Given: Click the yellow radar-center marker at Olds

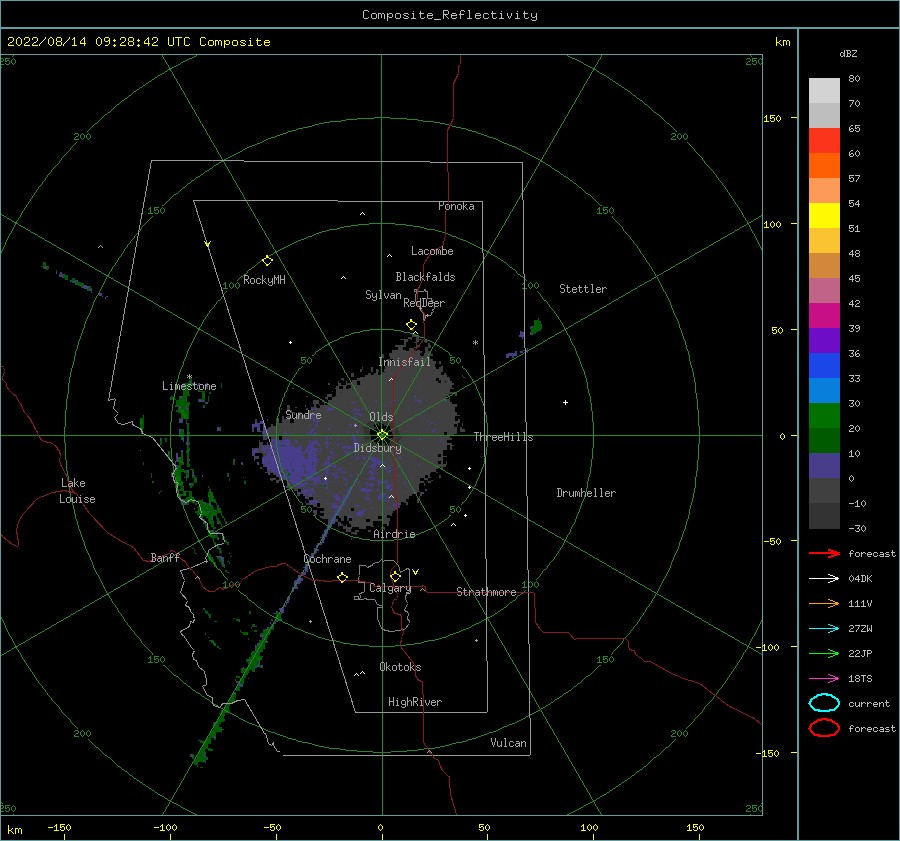Looking at the screenshot, I should (382, 435).
